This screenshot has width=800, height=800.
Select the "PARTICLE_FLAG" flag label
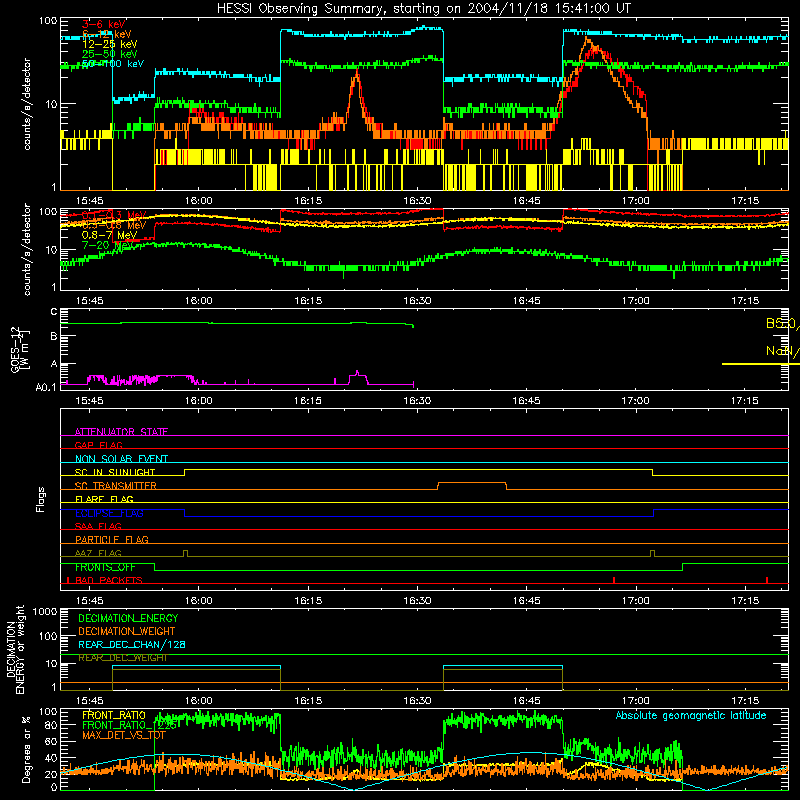[x=112, y=540]
